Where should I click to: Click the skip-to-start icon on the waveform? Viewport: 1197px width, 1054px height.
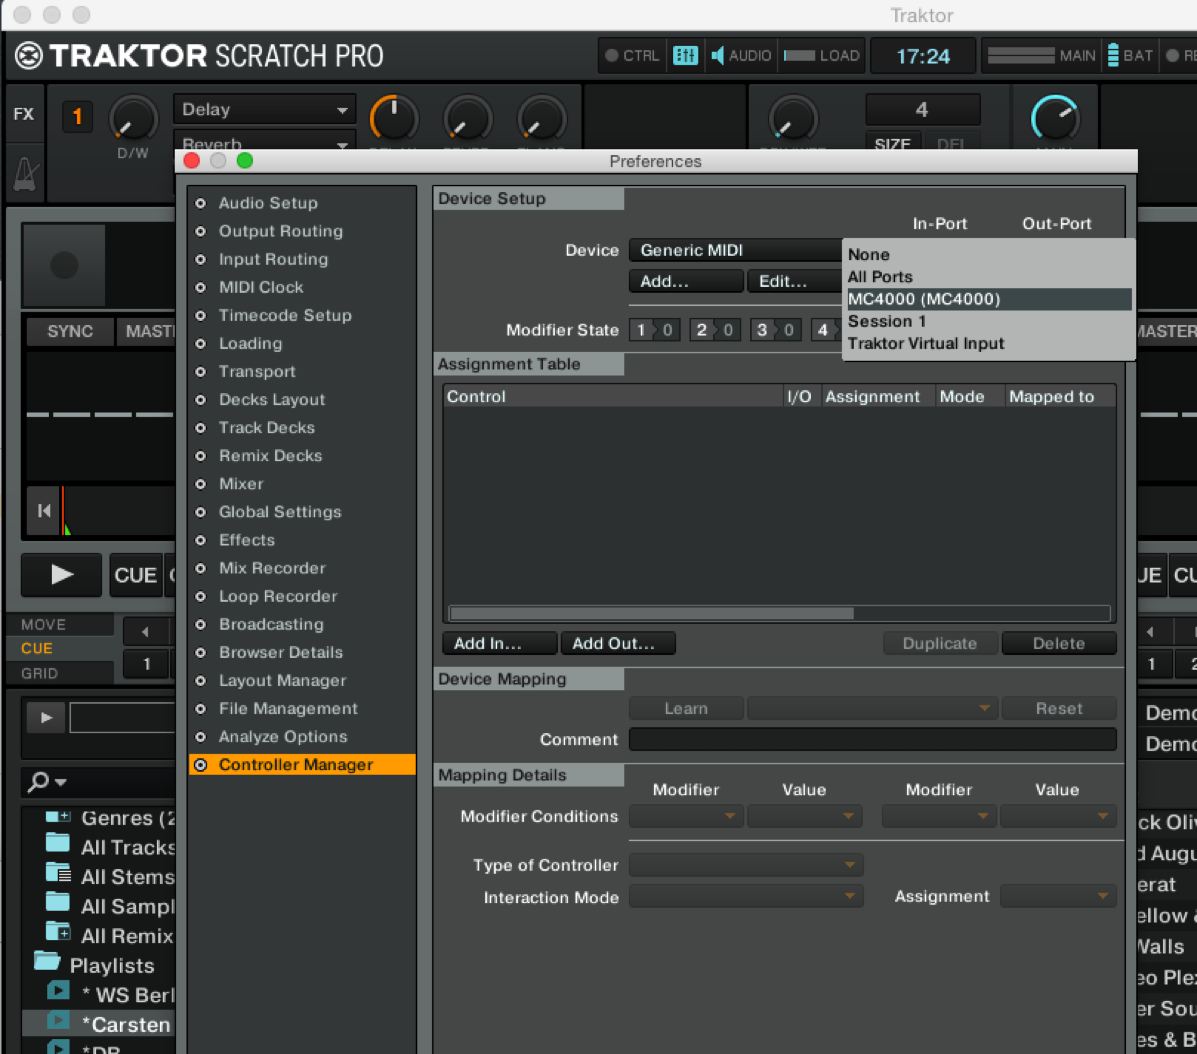coord(44,511)
